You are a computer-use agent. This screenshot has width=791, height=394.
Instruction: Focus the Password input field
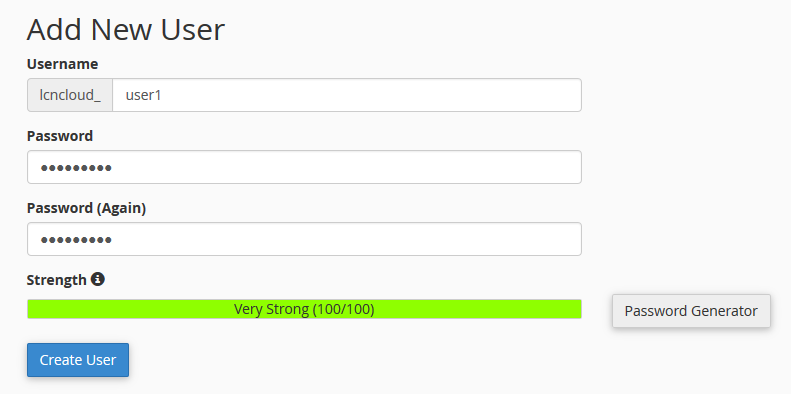click(304, 167)
